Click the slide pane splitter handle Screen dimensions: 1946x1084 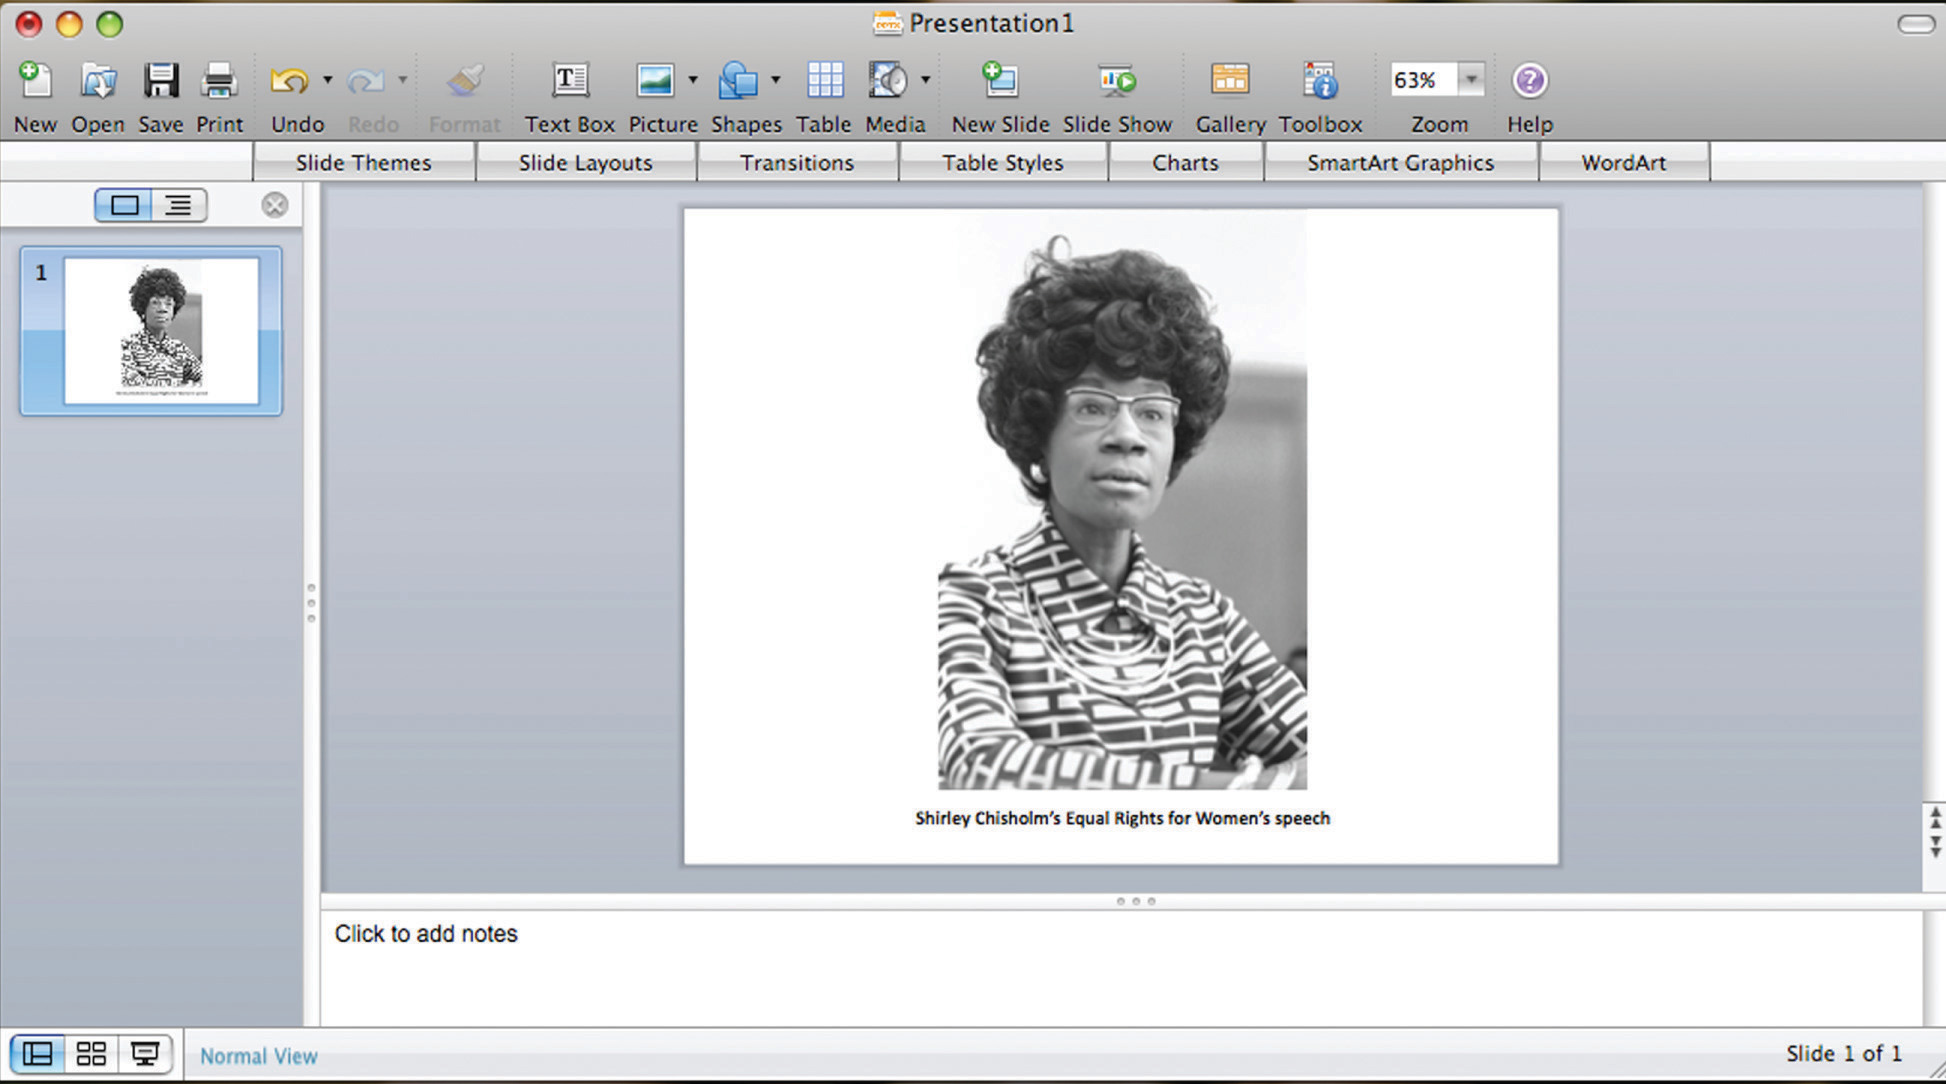tap(311, 603)
